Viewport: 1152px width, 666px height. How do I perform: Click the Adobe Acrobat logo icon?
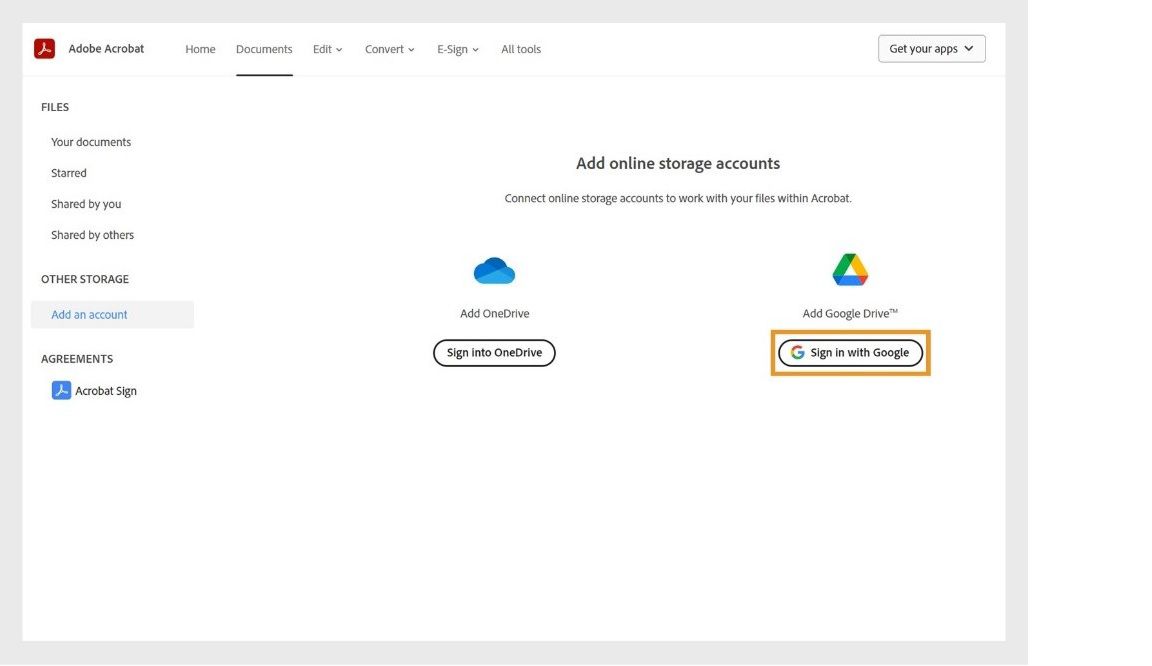click(44, 47)
